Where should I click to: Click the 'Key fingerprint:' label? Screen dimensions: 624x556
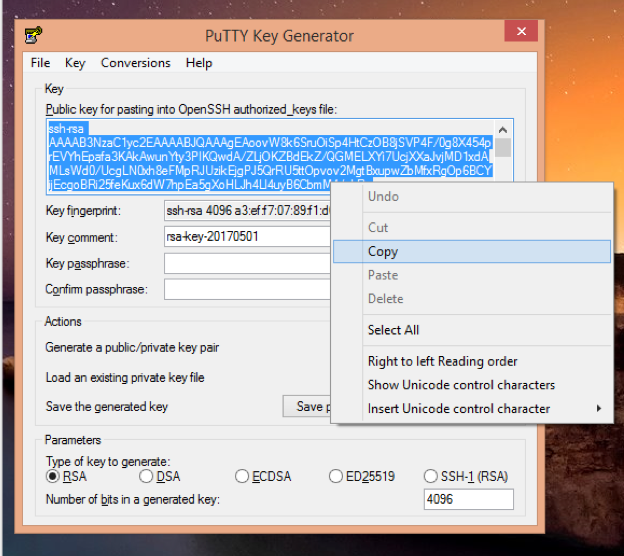coord(83,211)
